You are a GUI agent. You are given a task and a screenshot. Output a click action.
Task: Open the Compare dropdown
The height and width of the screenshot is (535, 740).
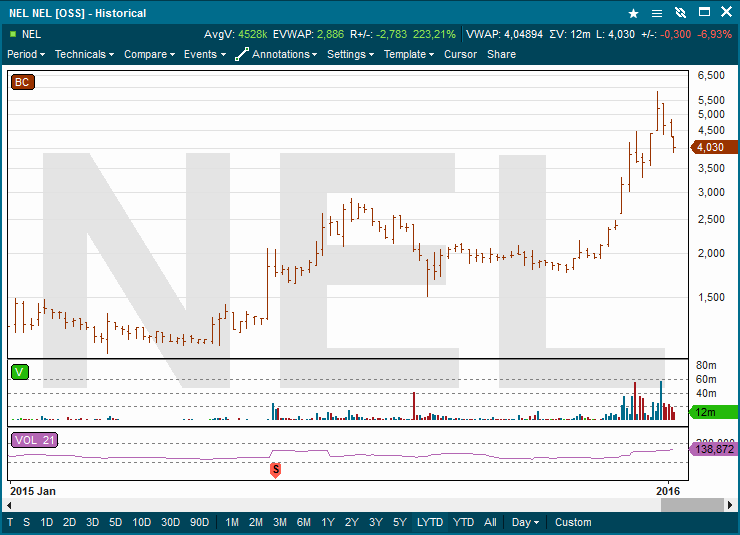(149, 54)
